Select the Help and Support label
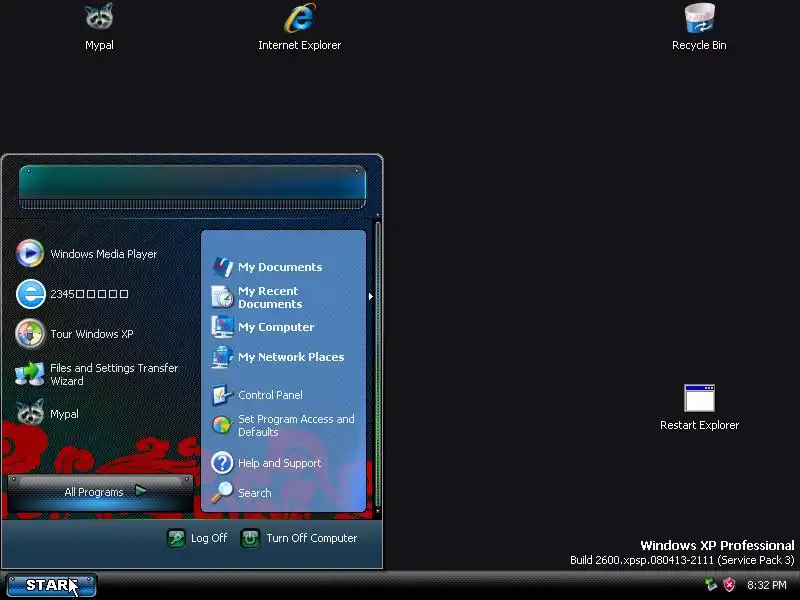Image resolution: width=800 pixels, height=600 pixels. (x=280, y=463)
